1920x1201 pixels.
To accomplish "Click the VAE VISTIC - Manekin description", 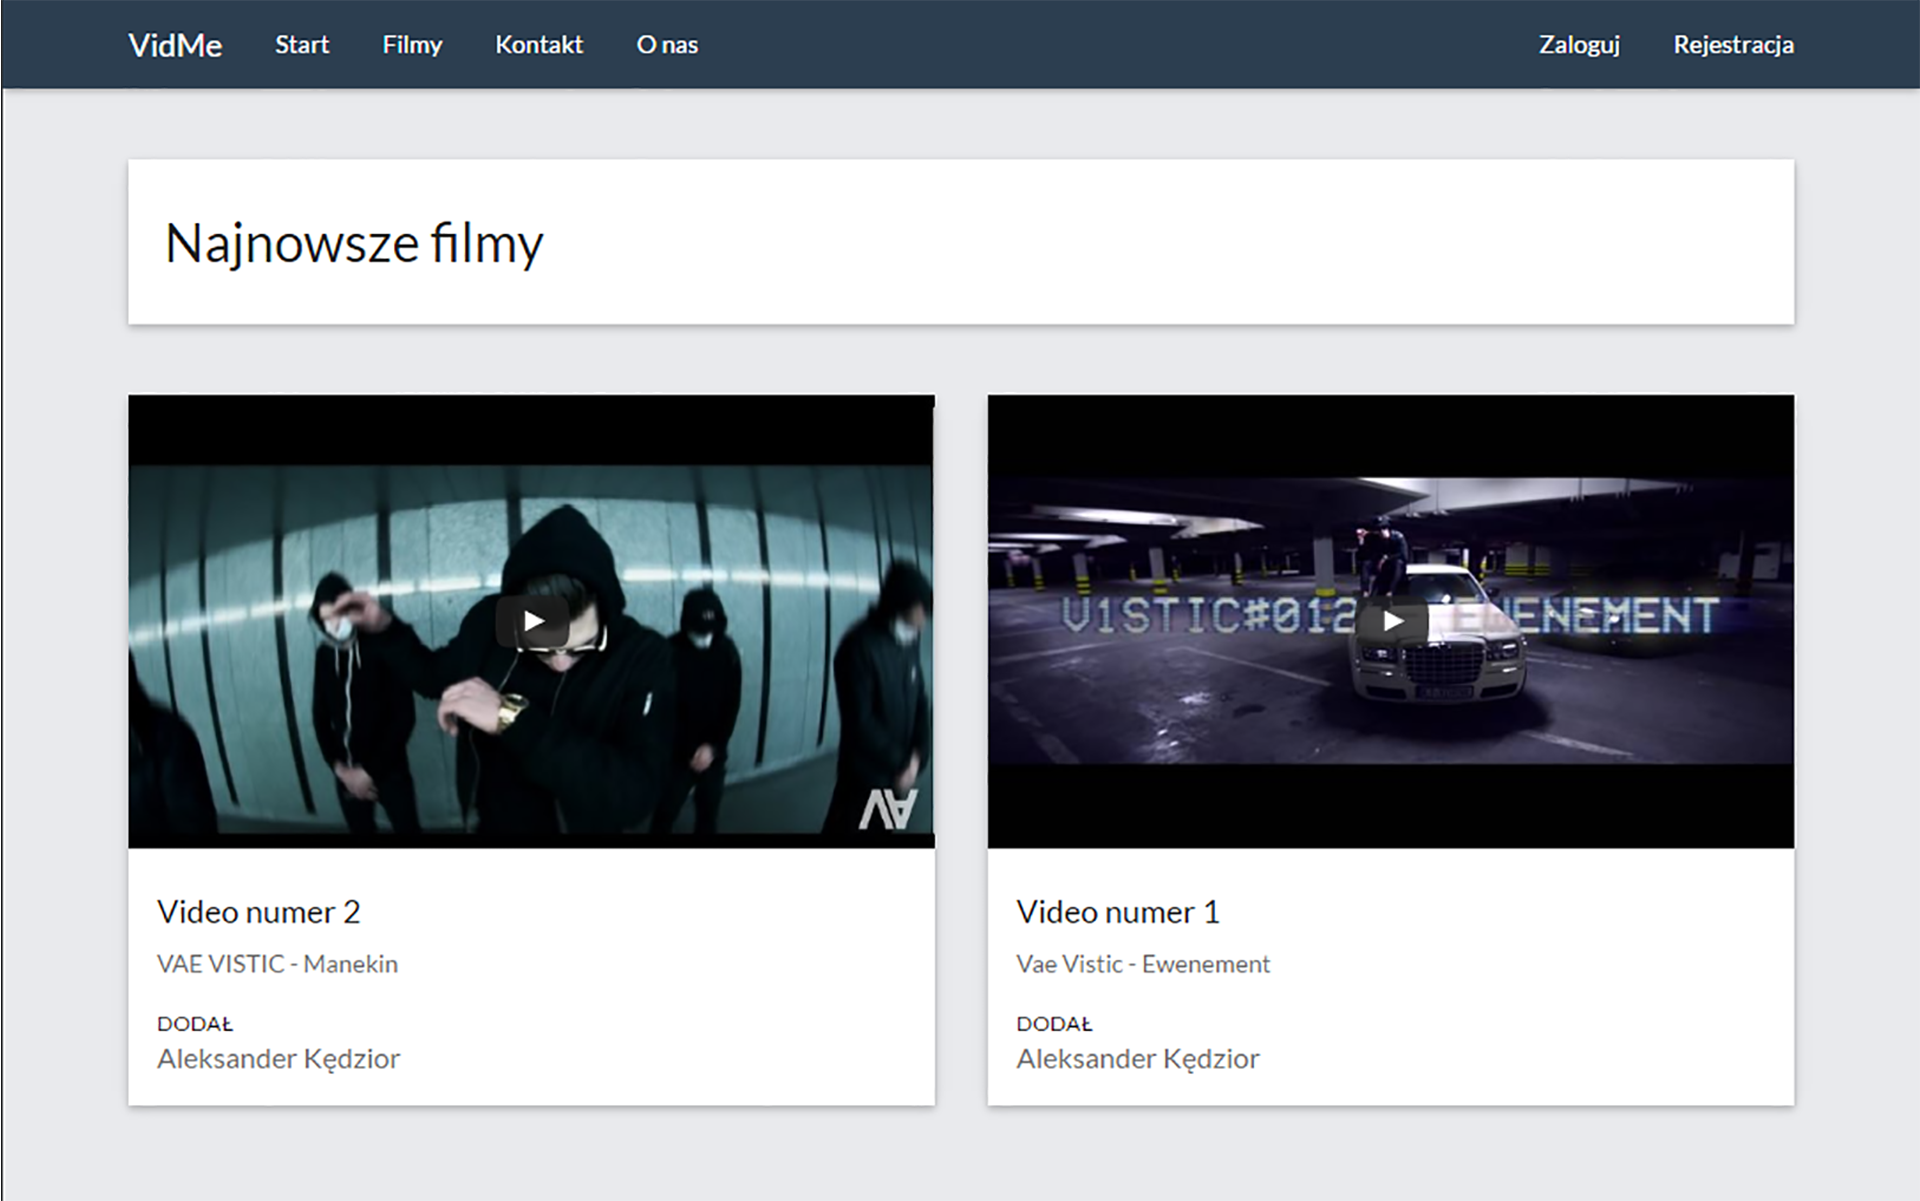I will pyautogui.click(x=277, y=964).
